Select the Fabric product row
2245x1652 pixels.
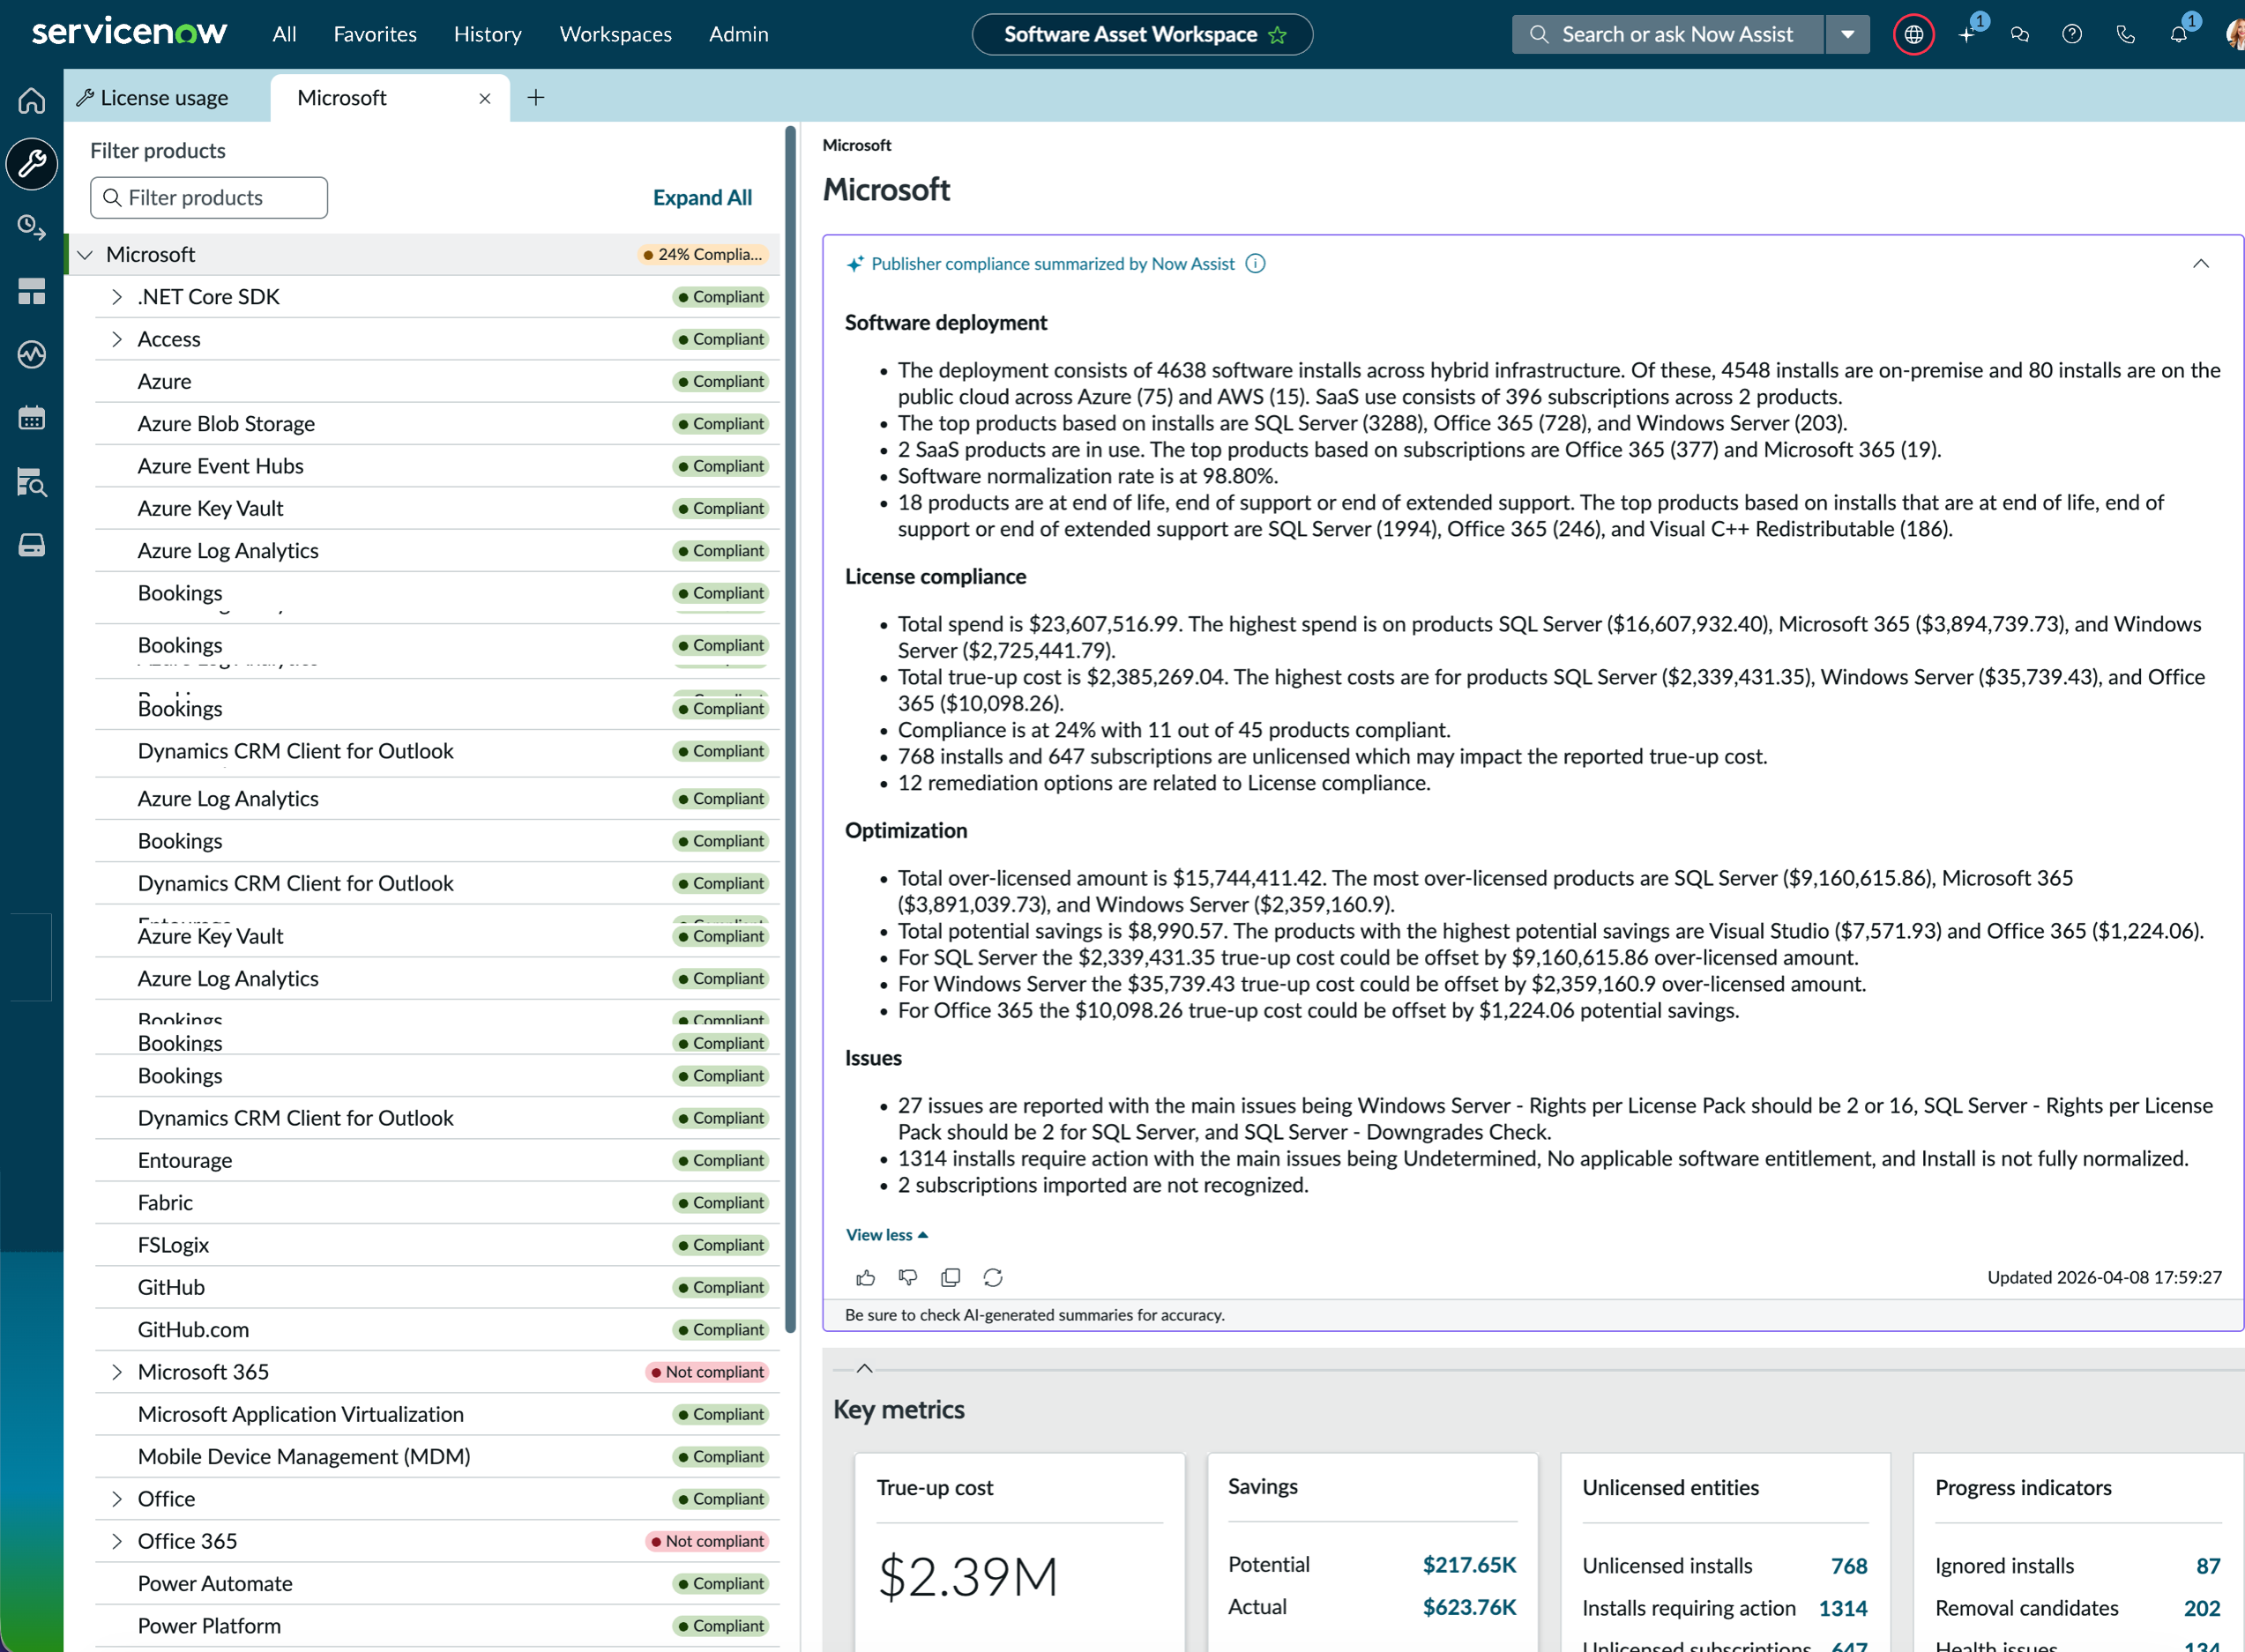click(437, 1203)
